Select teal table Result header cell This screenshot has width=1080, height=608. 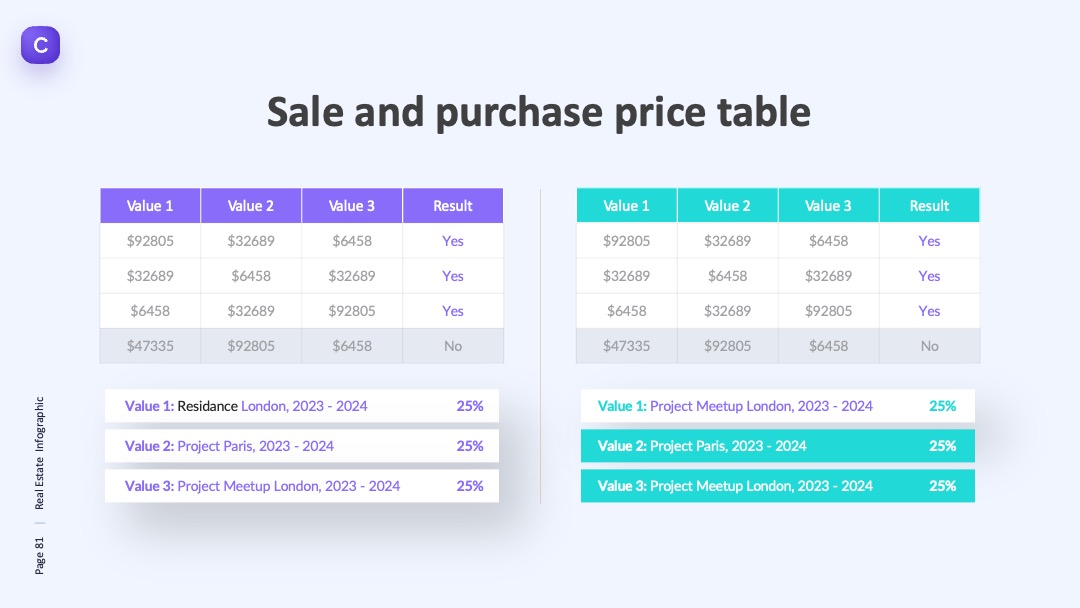coord(929,206)
